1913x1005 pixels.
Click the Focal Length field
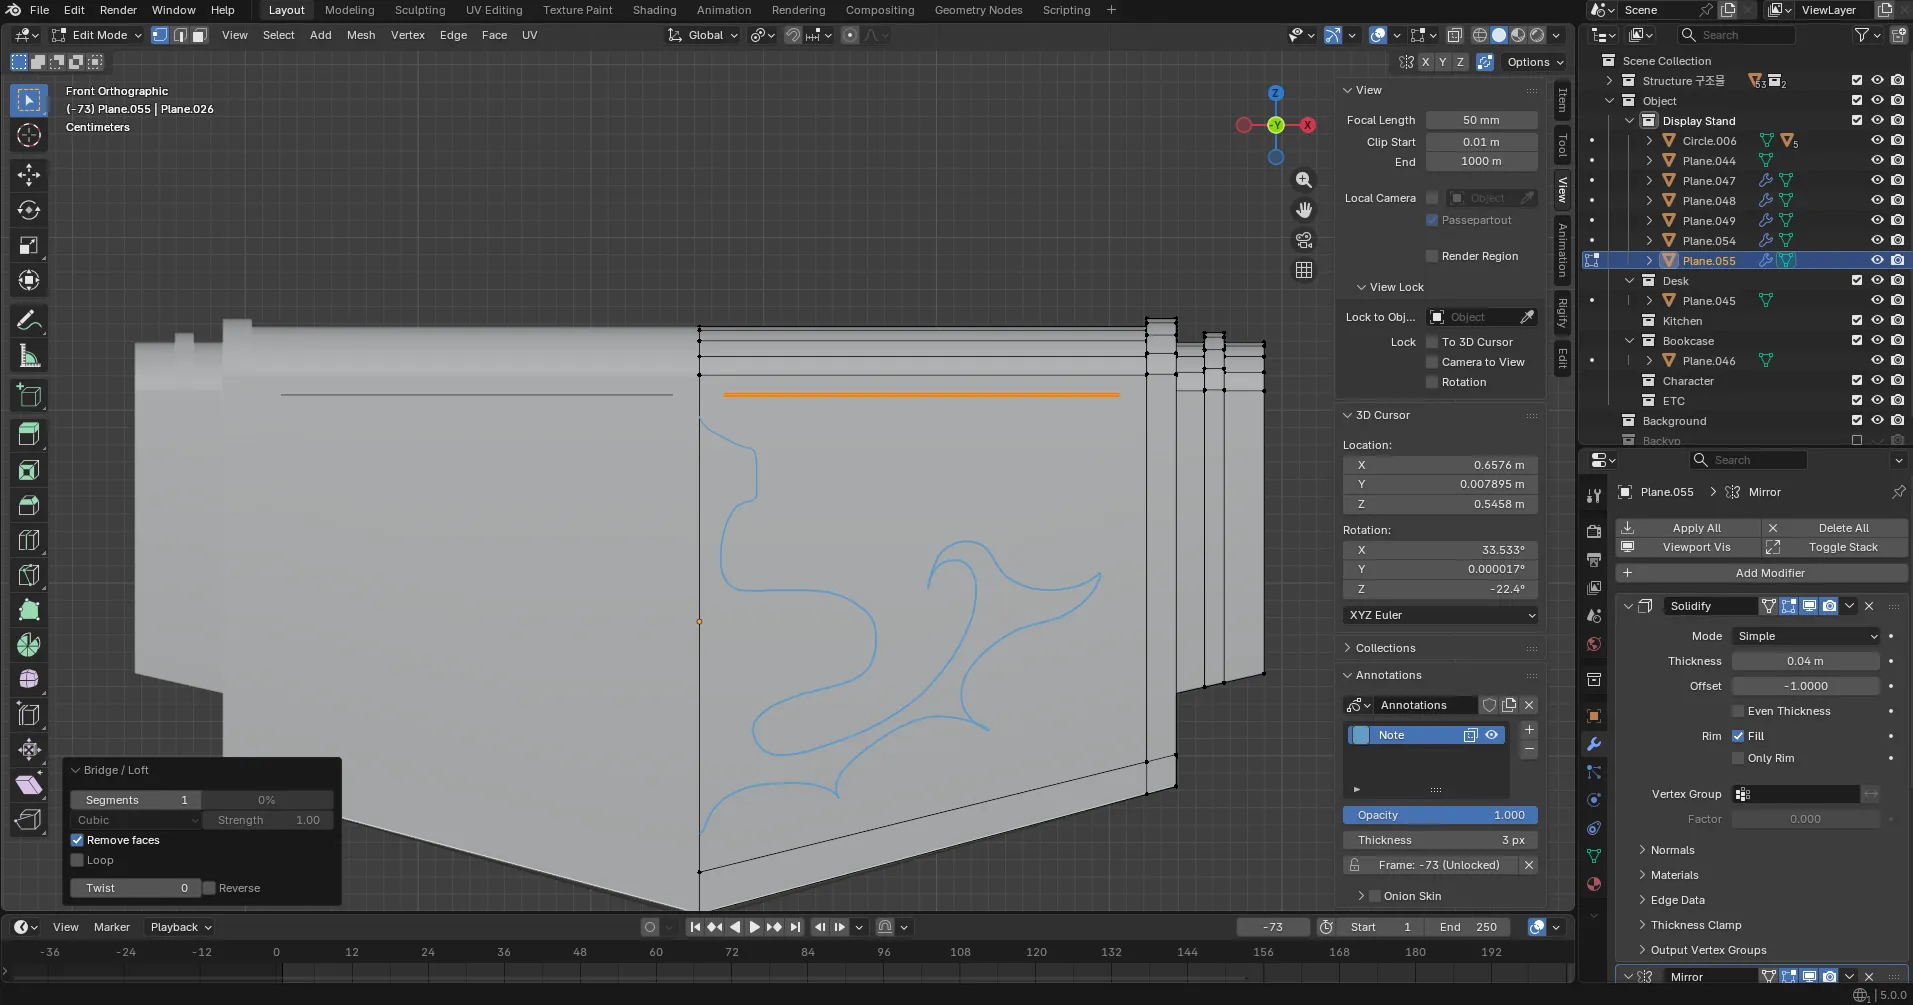pyautogui.click(x=1481, y=120)
